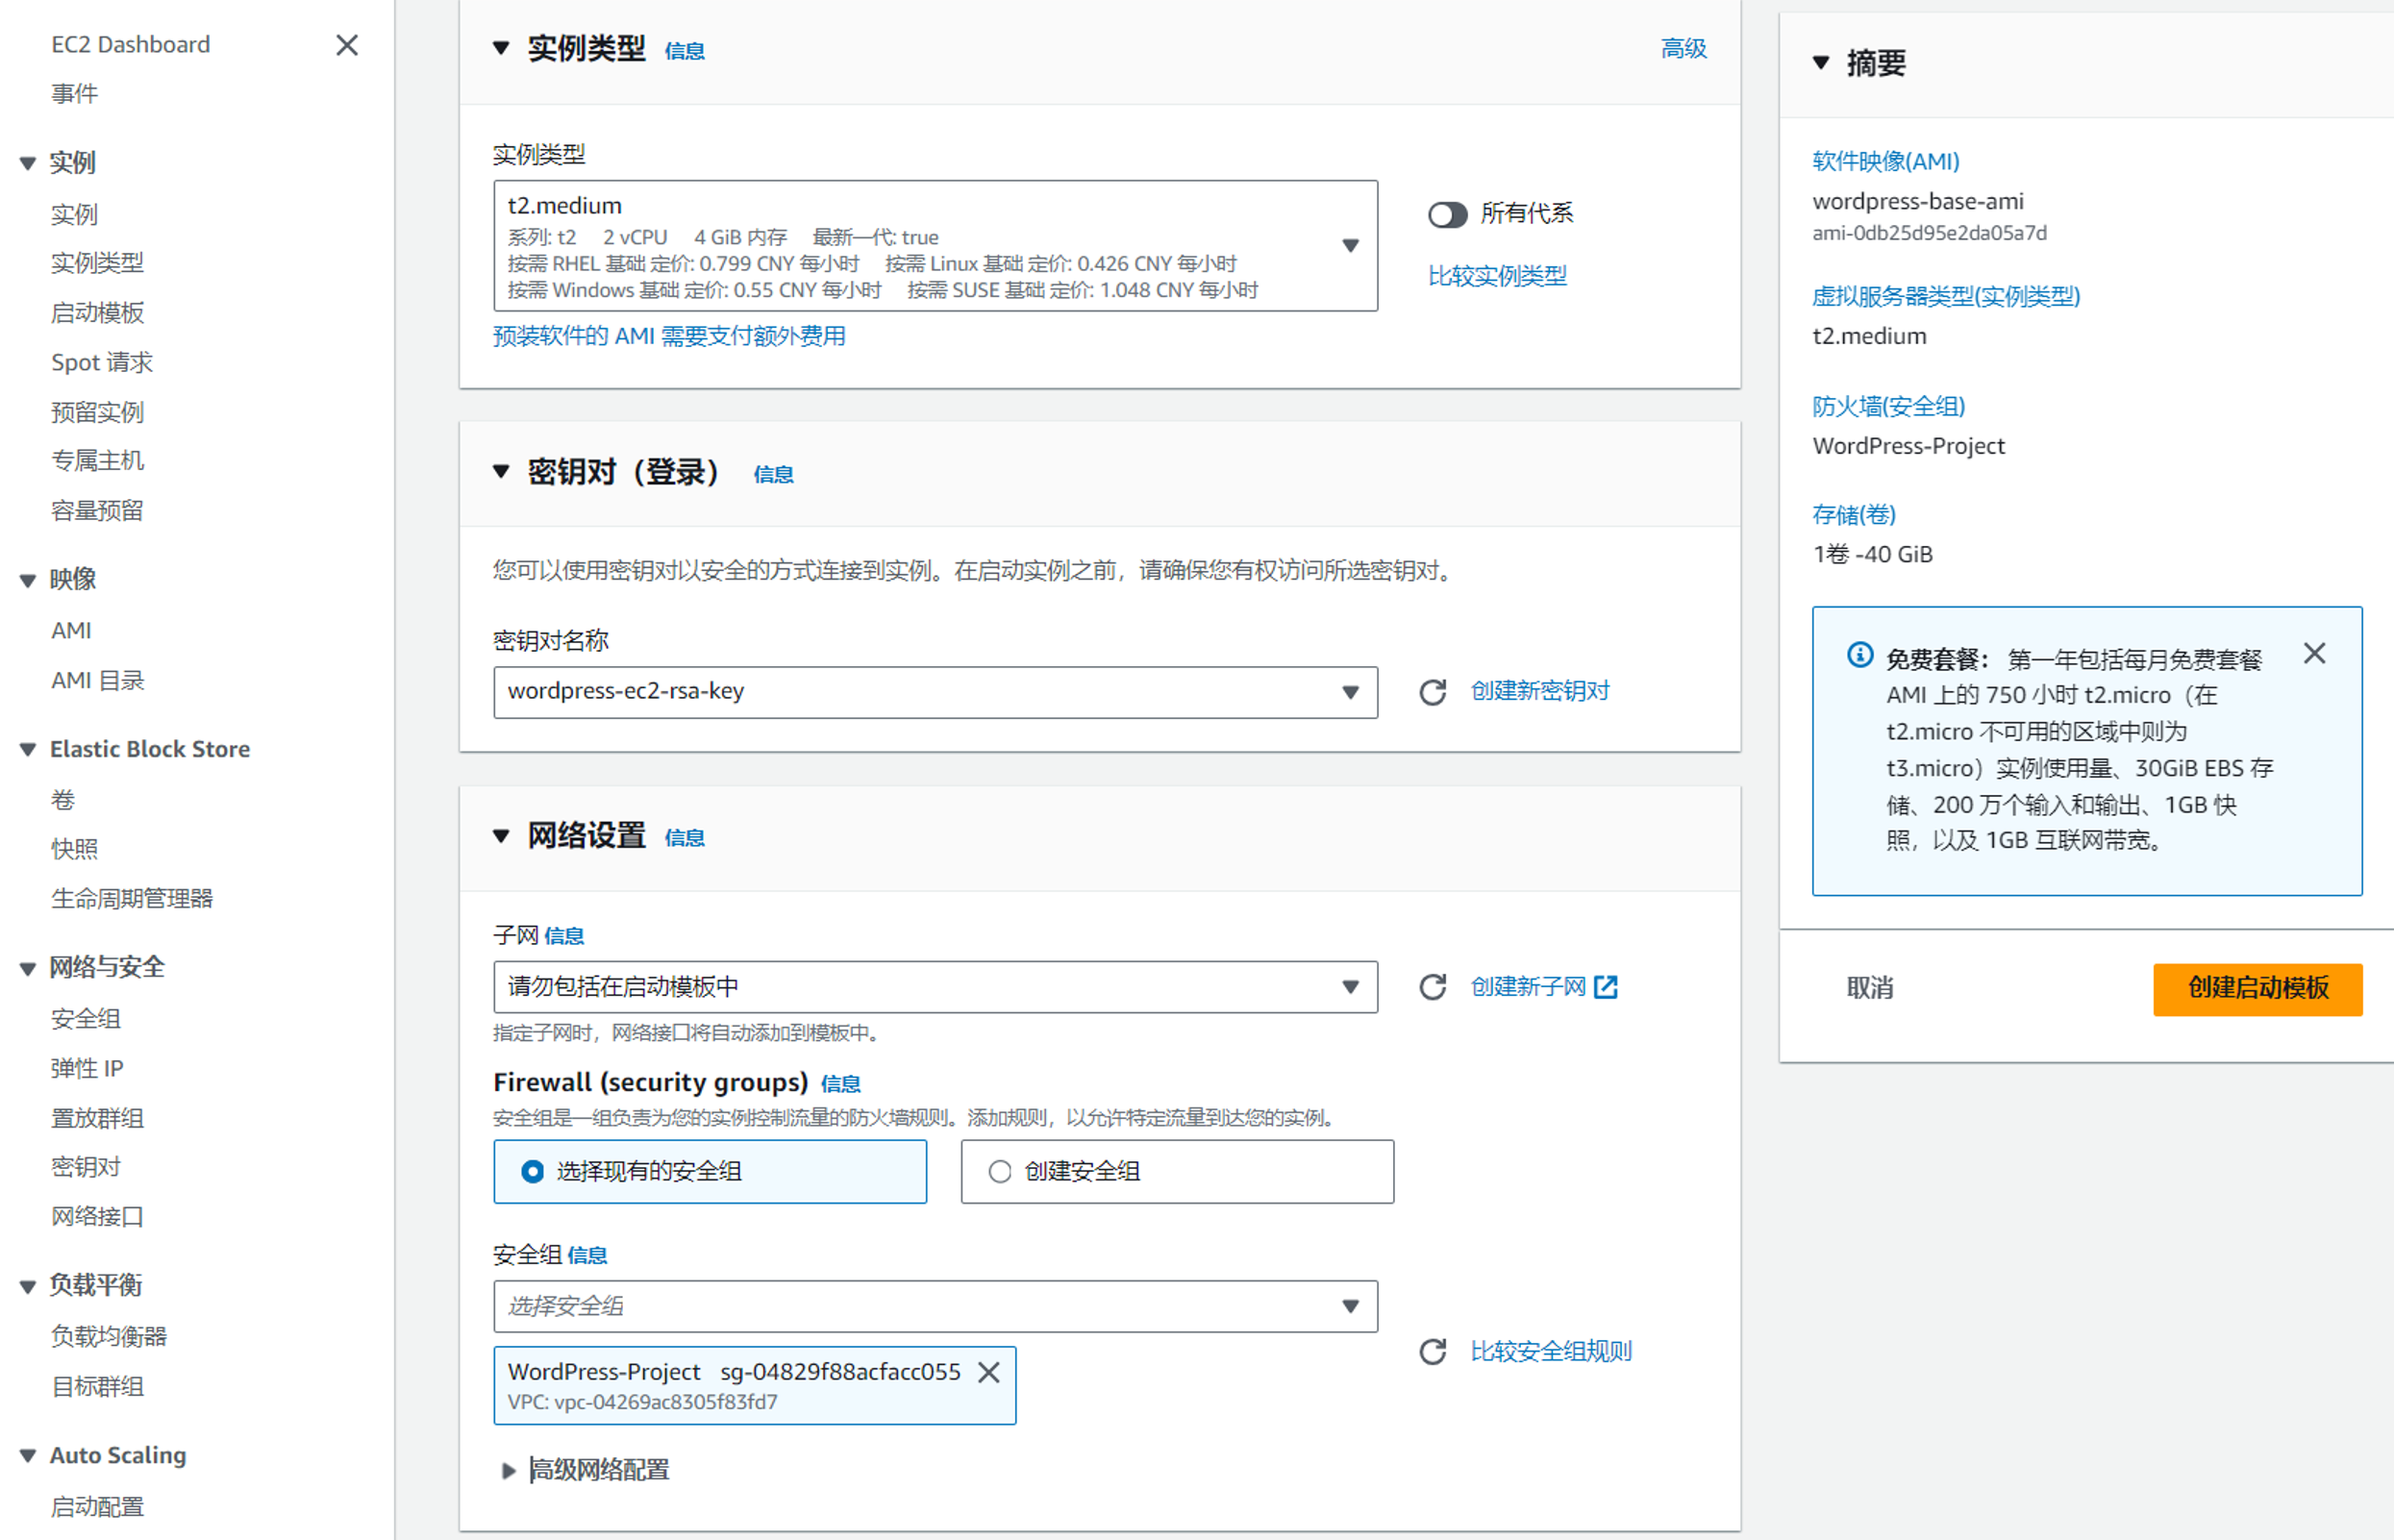This screenshot has height=1540, width=2394.
Task: Click 创建启动模板 button
Action: (x=2251, y=985)
